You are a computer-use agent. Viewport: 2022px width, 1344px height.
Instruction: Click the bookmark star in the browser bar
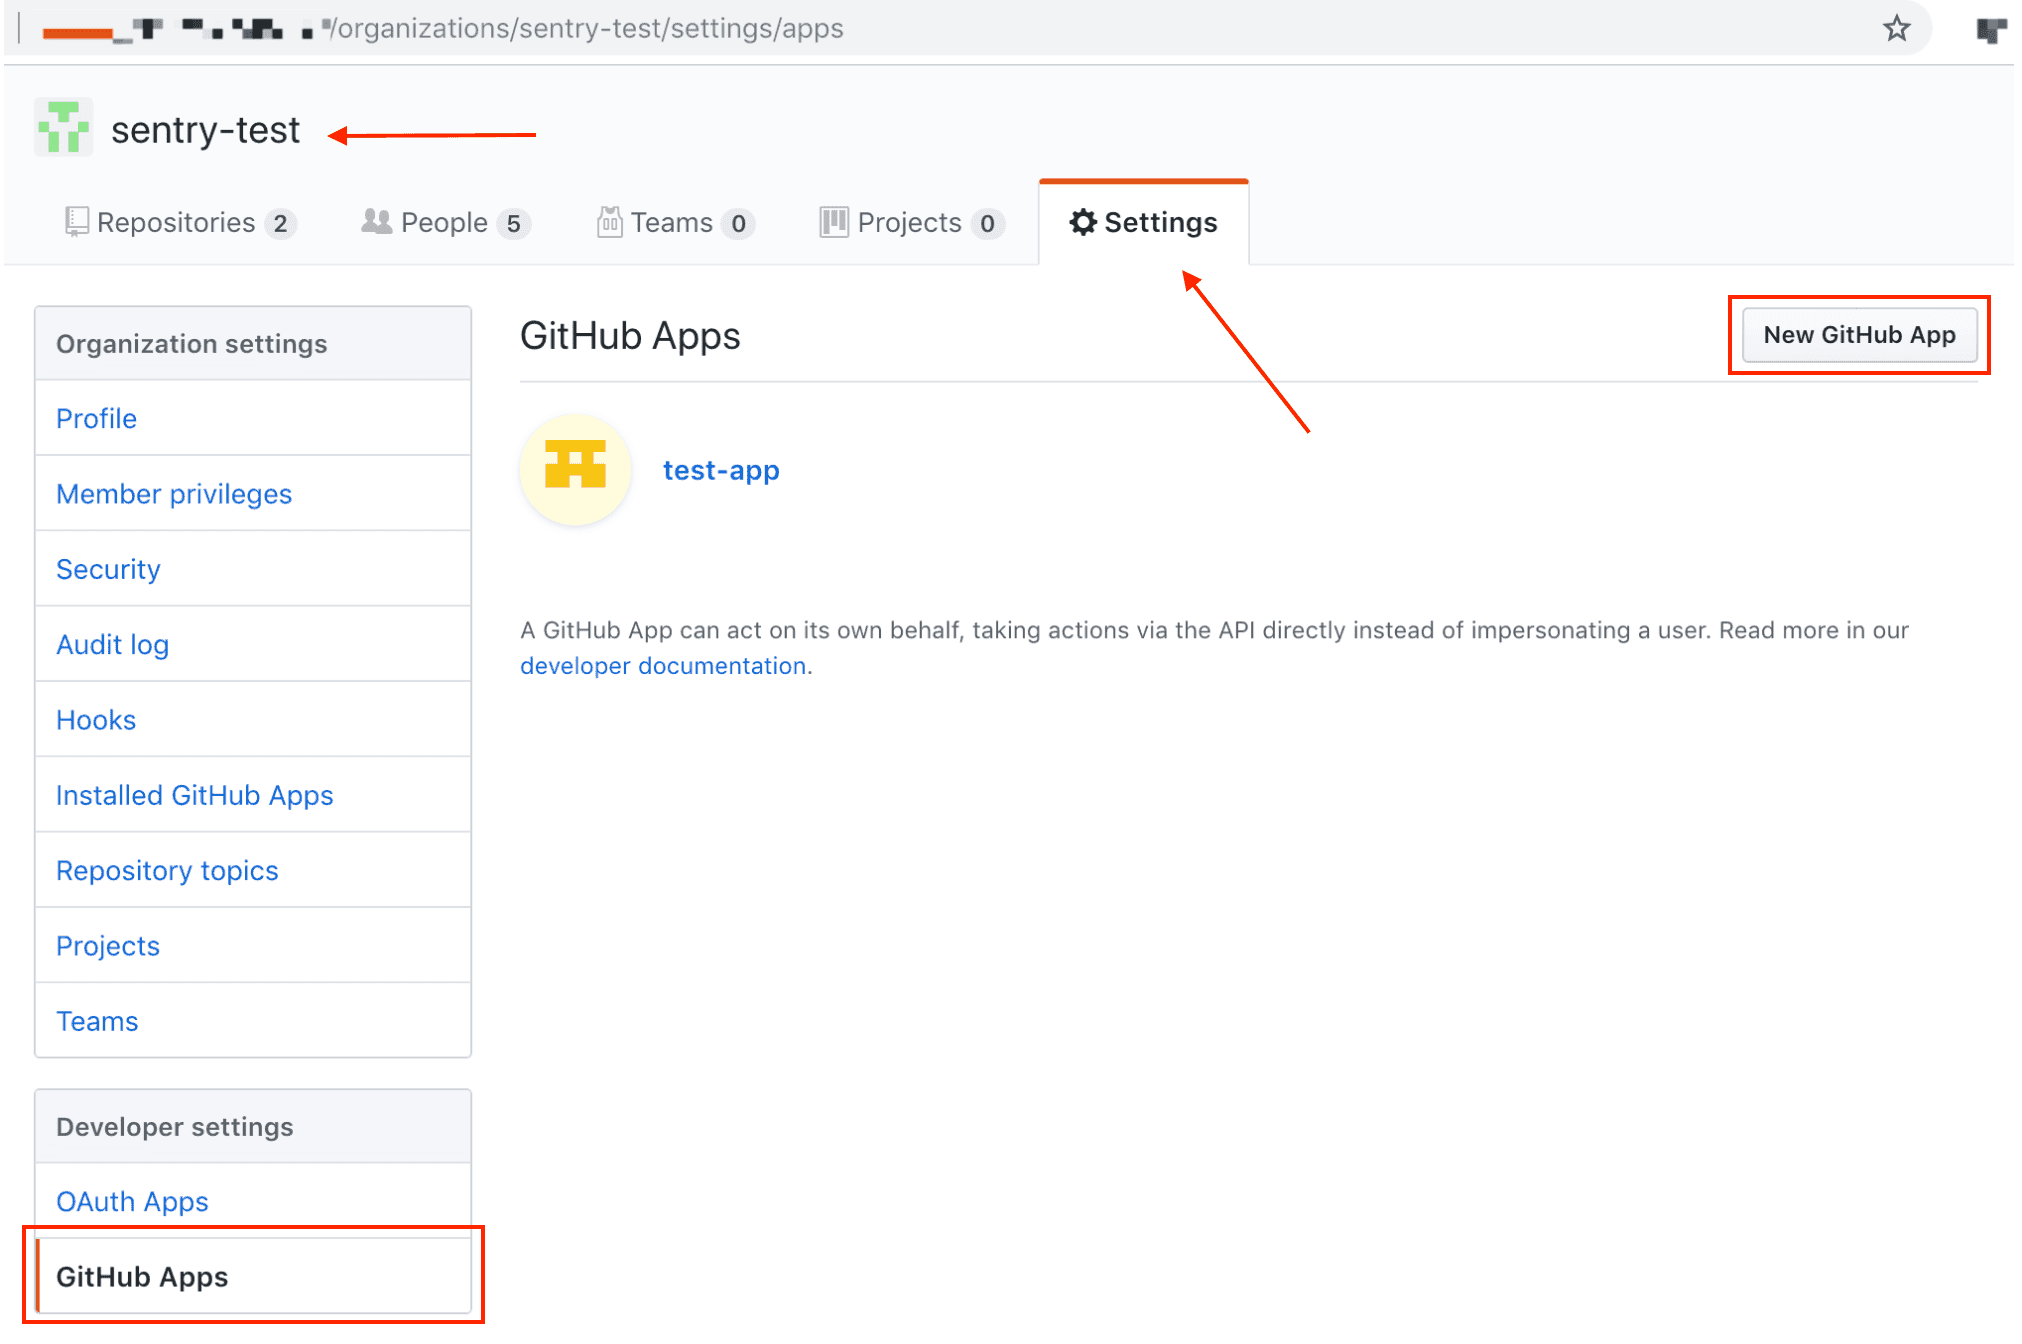[x=1896, y=28]
